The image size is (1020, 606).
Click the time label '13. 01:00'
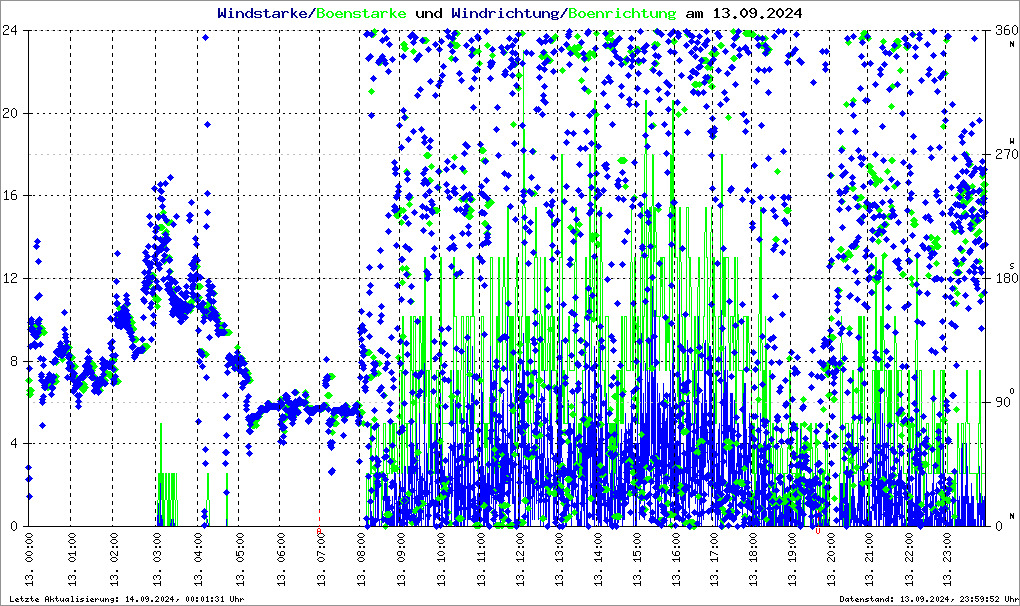pos(72,560)
